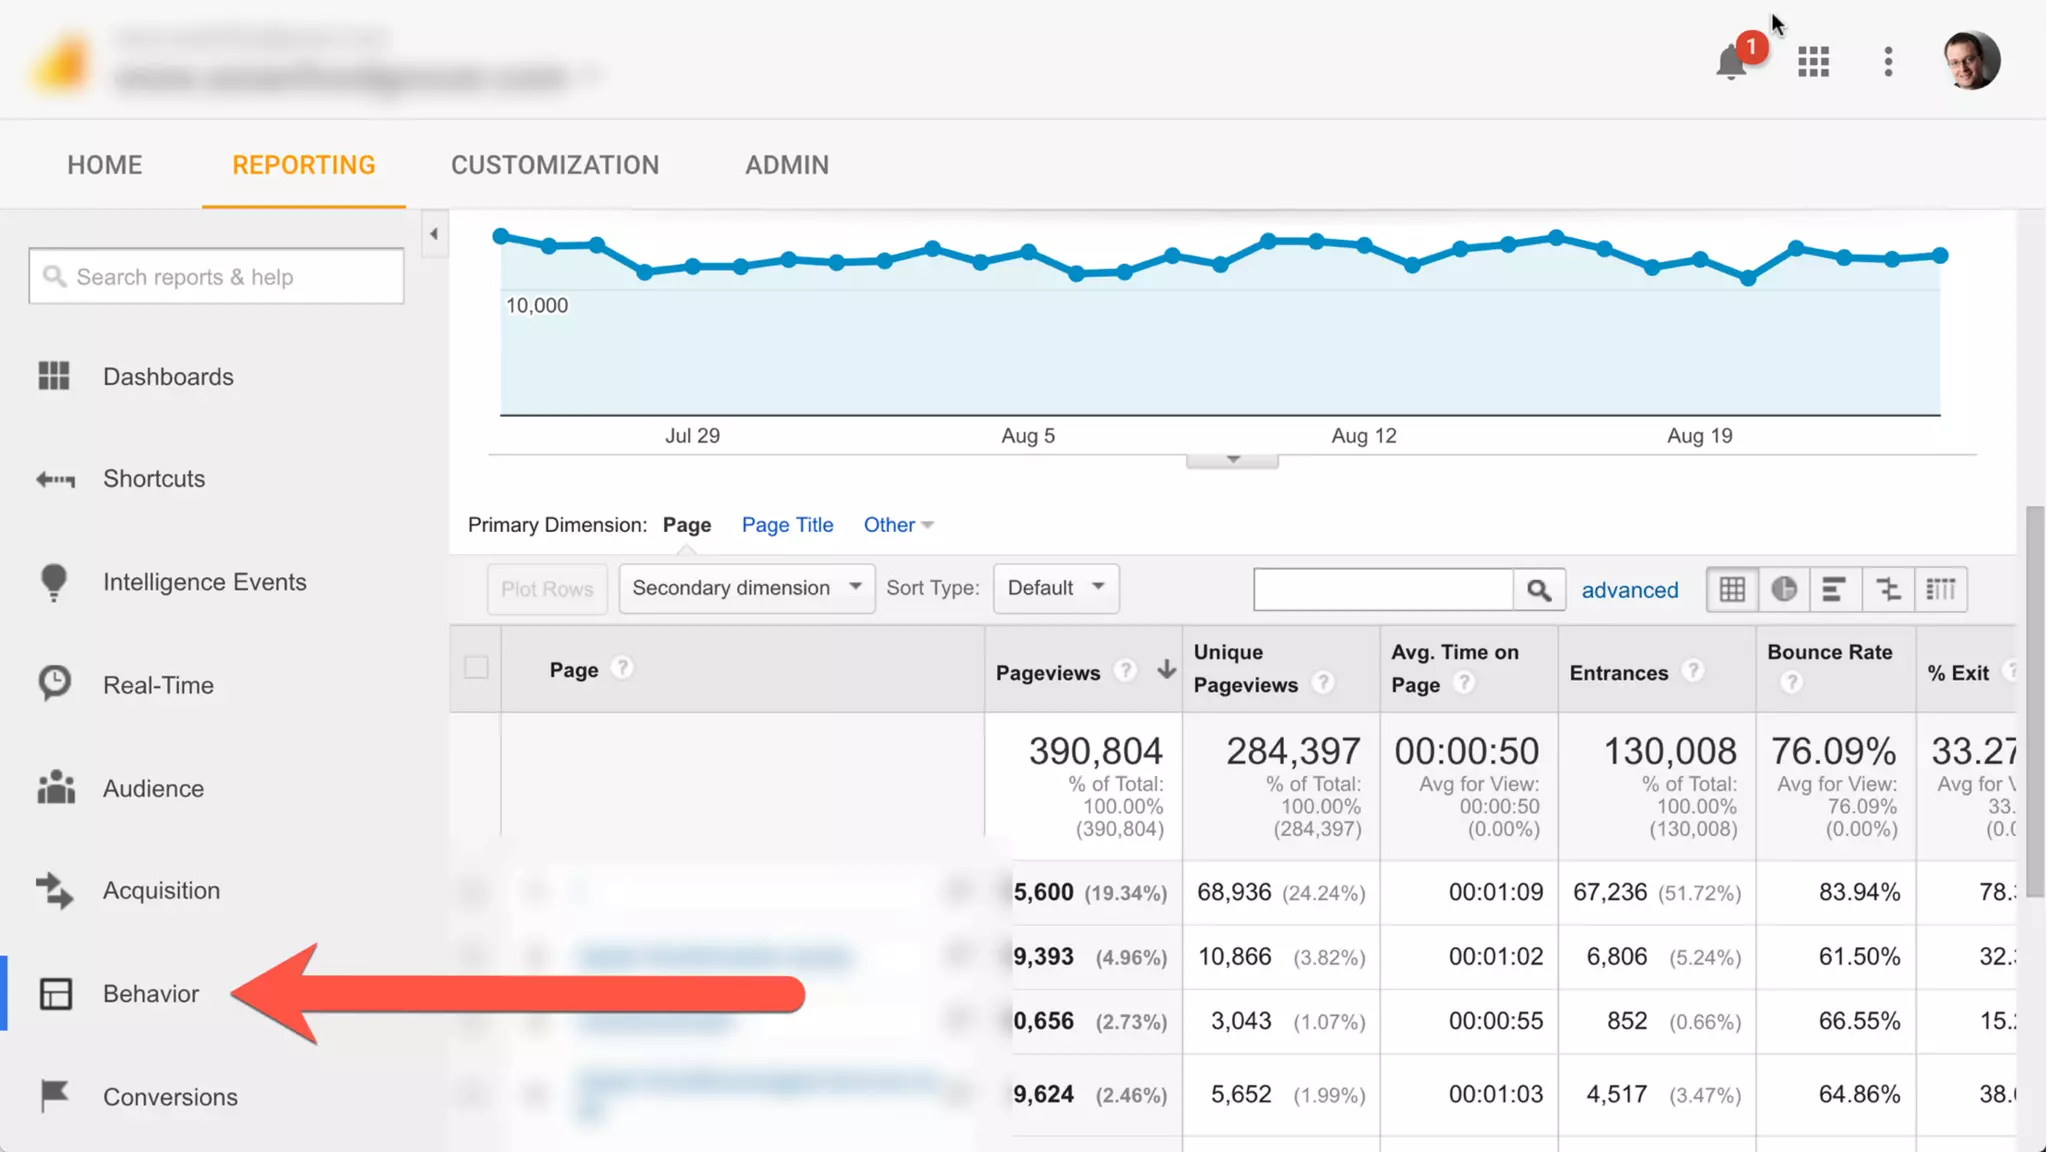
Task: Switch to pivot table view
Action: tap(1941, 590)
